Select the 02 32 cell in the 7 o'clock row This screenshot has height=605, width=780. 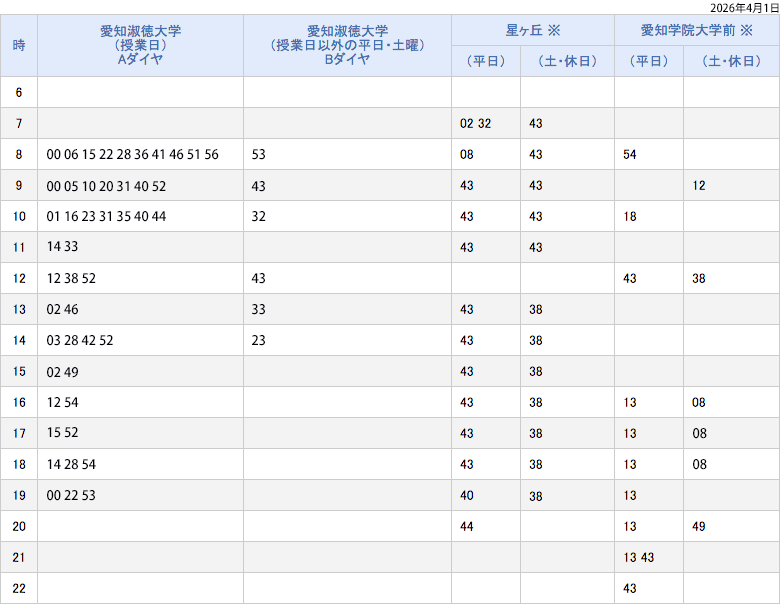coord(475,124)
